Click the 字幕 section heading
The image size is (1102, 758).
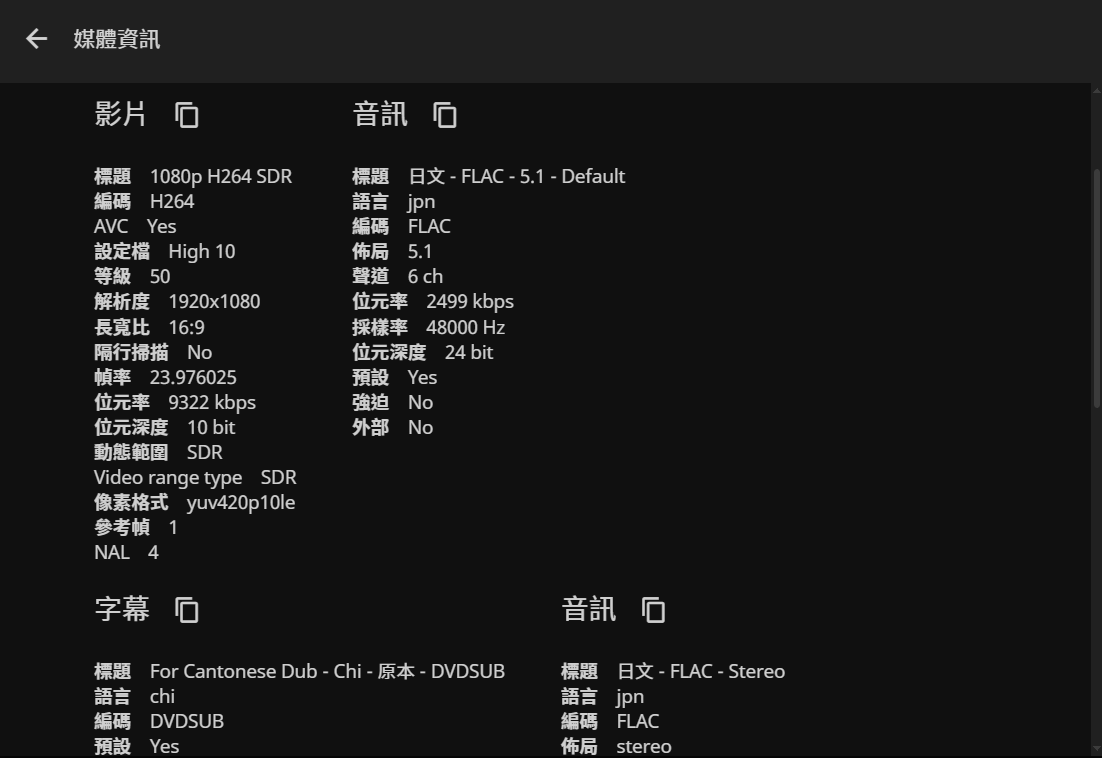pyautogui.click(x=121, y=608)
